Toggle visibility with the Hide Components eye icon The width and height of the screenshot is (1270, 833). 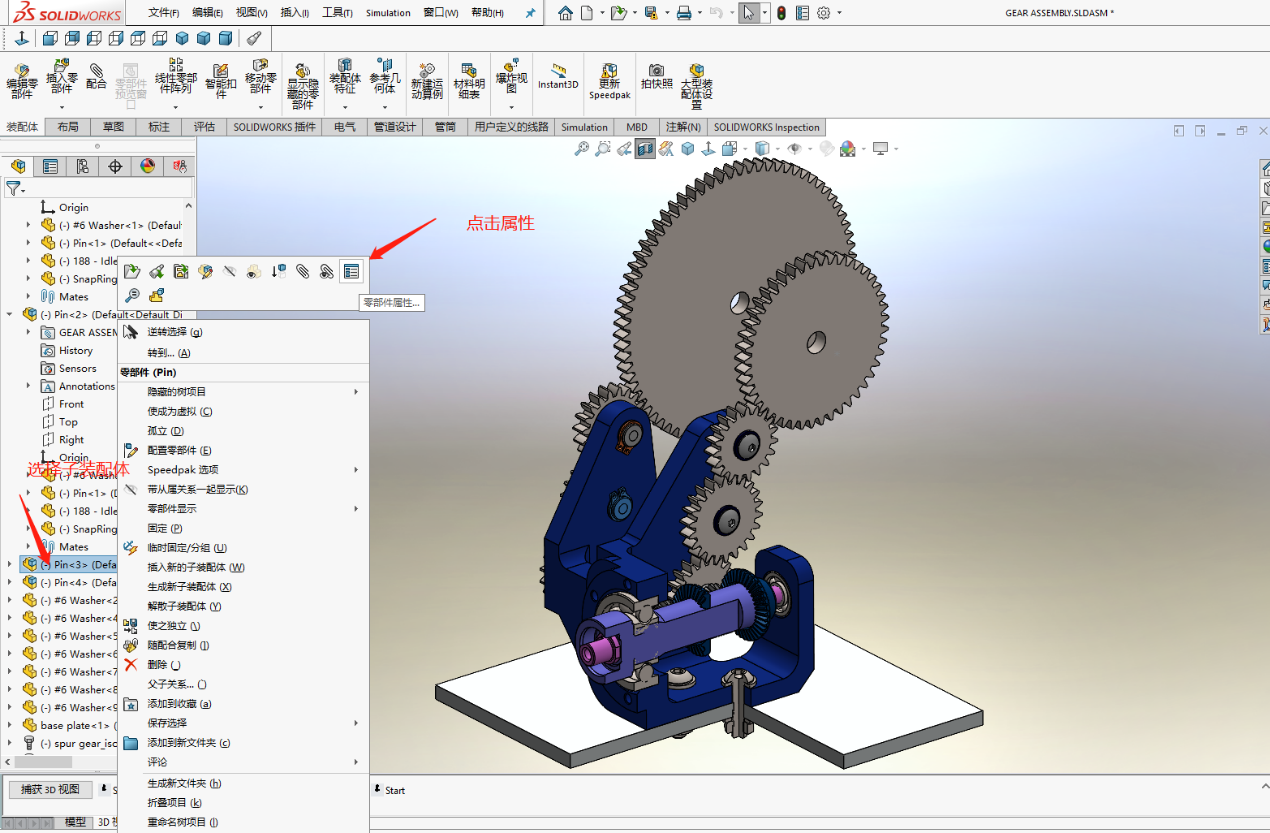tap(229, 271)
